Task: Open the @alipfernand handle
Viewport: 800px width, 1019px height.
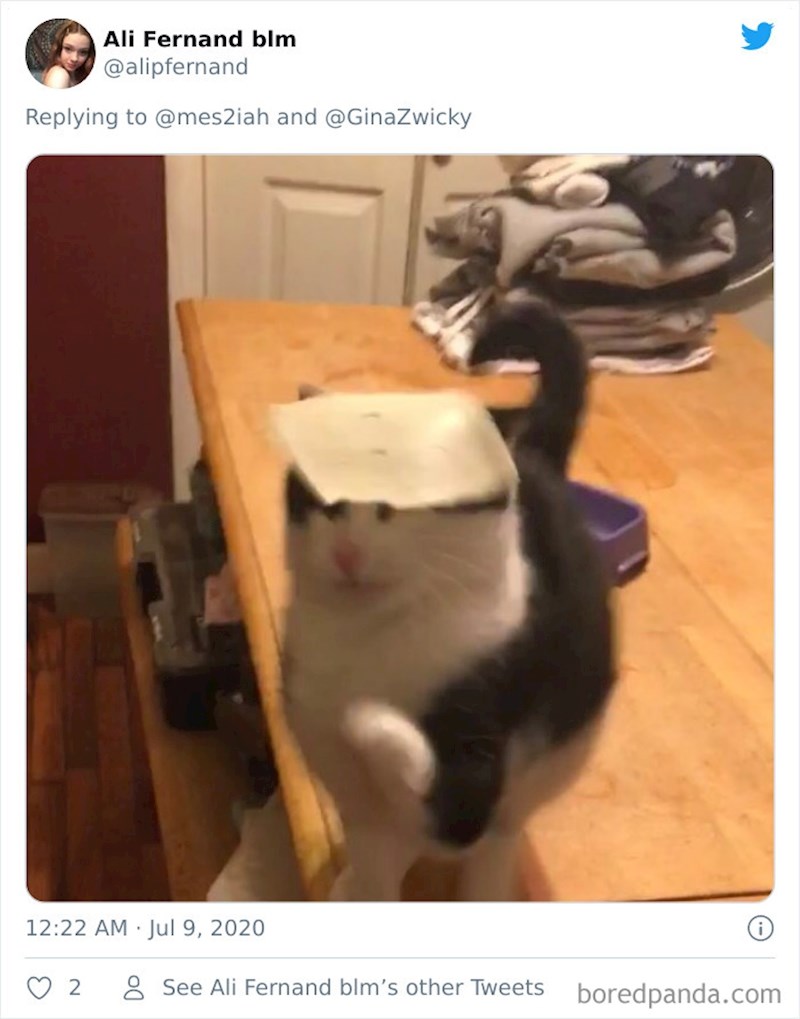Action: (175, 67)
